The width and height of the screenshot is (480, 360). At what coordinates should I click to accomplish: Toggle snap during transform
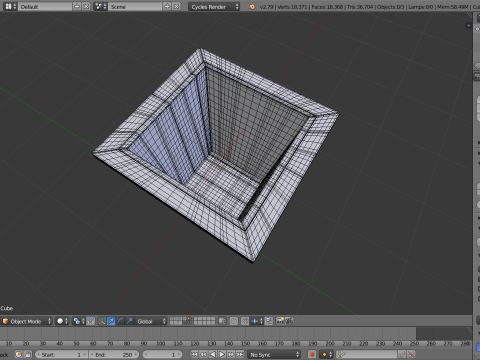click(245, 321)
